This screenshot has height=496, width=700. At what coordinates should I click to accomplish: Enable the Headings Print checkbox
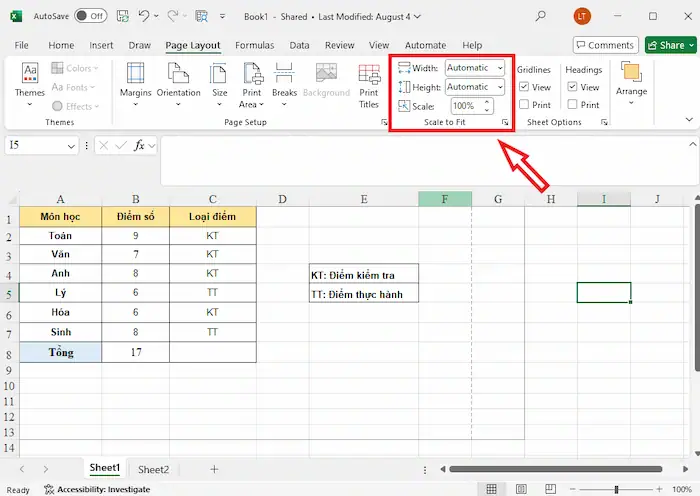pyautogui.click(x=573, y=105)
